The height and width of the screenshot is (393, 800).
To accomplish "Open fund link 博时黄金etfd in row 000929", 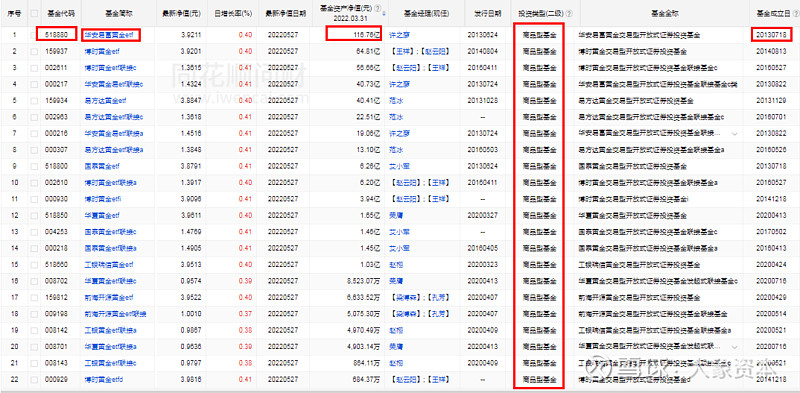I will 104,379.
